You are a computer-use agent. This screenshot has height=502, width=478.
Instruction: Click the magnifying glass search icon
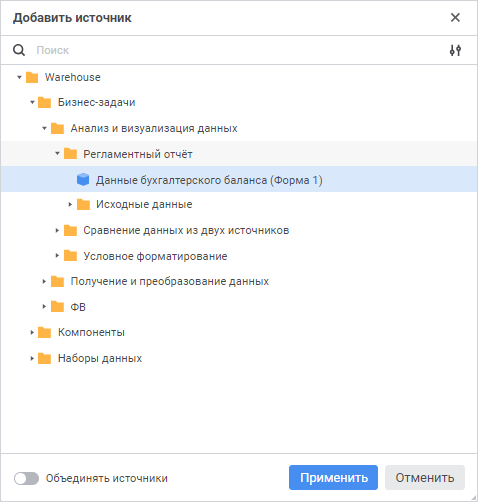click(19, 50)
